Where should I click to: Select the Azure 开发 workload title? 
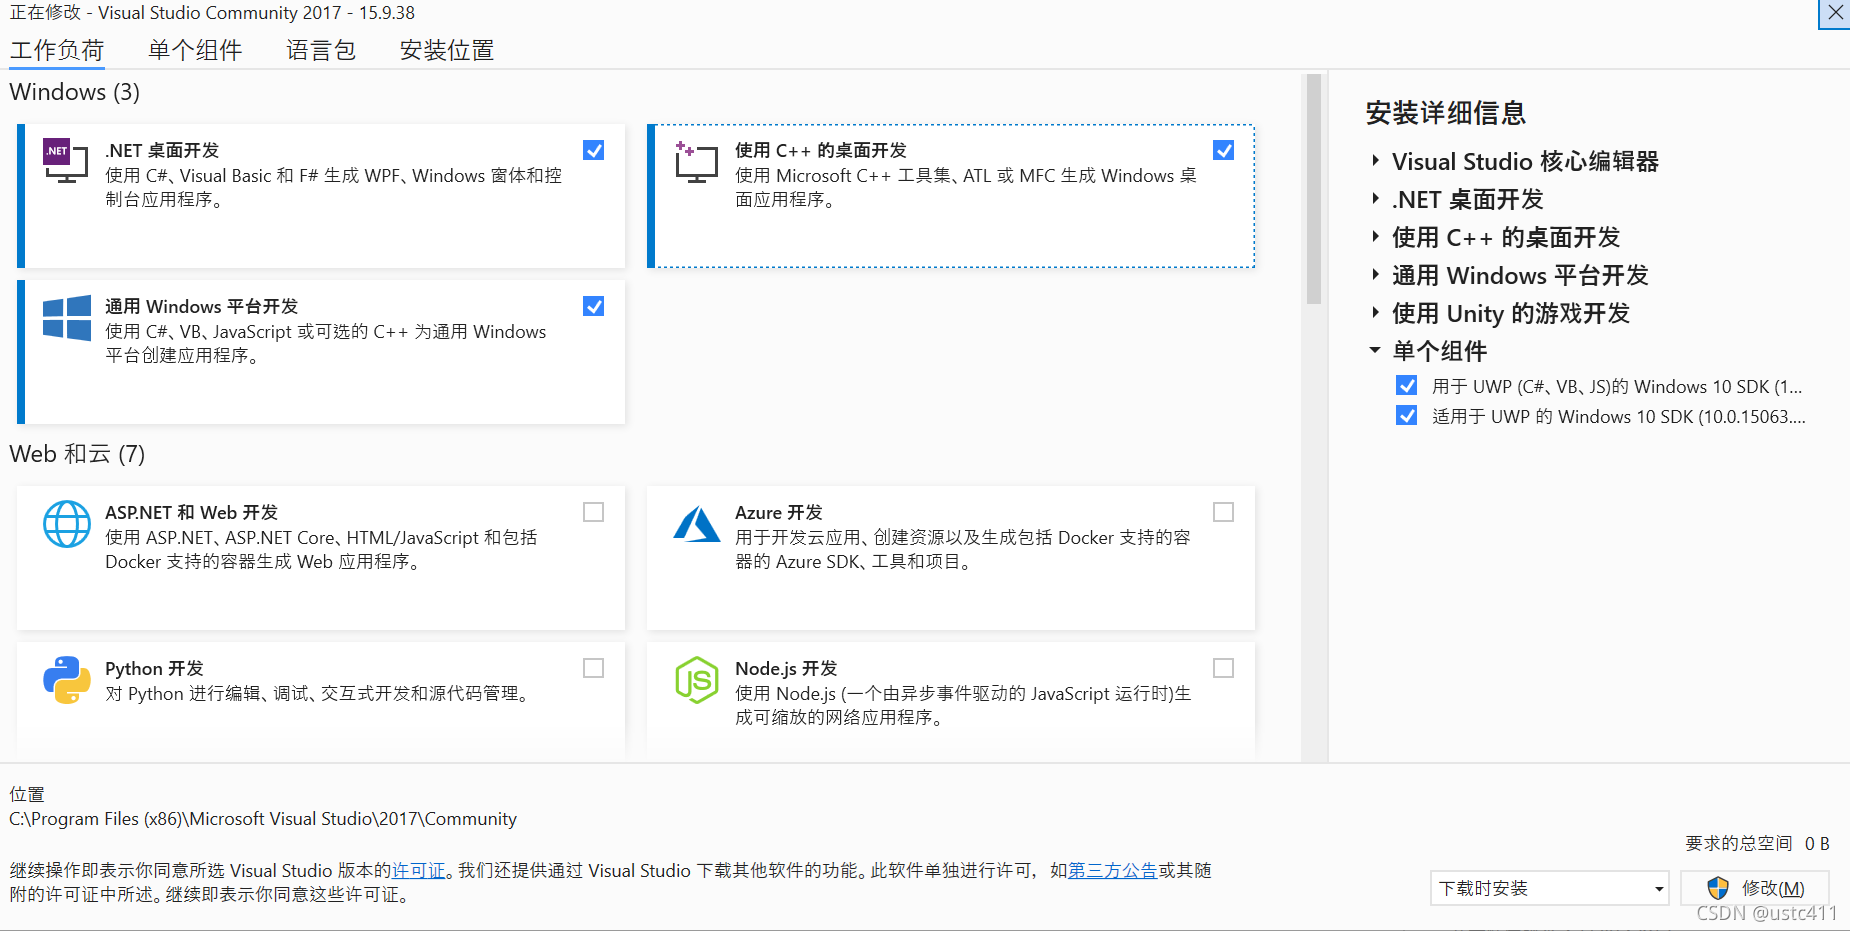click(x=779, y=512)
